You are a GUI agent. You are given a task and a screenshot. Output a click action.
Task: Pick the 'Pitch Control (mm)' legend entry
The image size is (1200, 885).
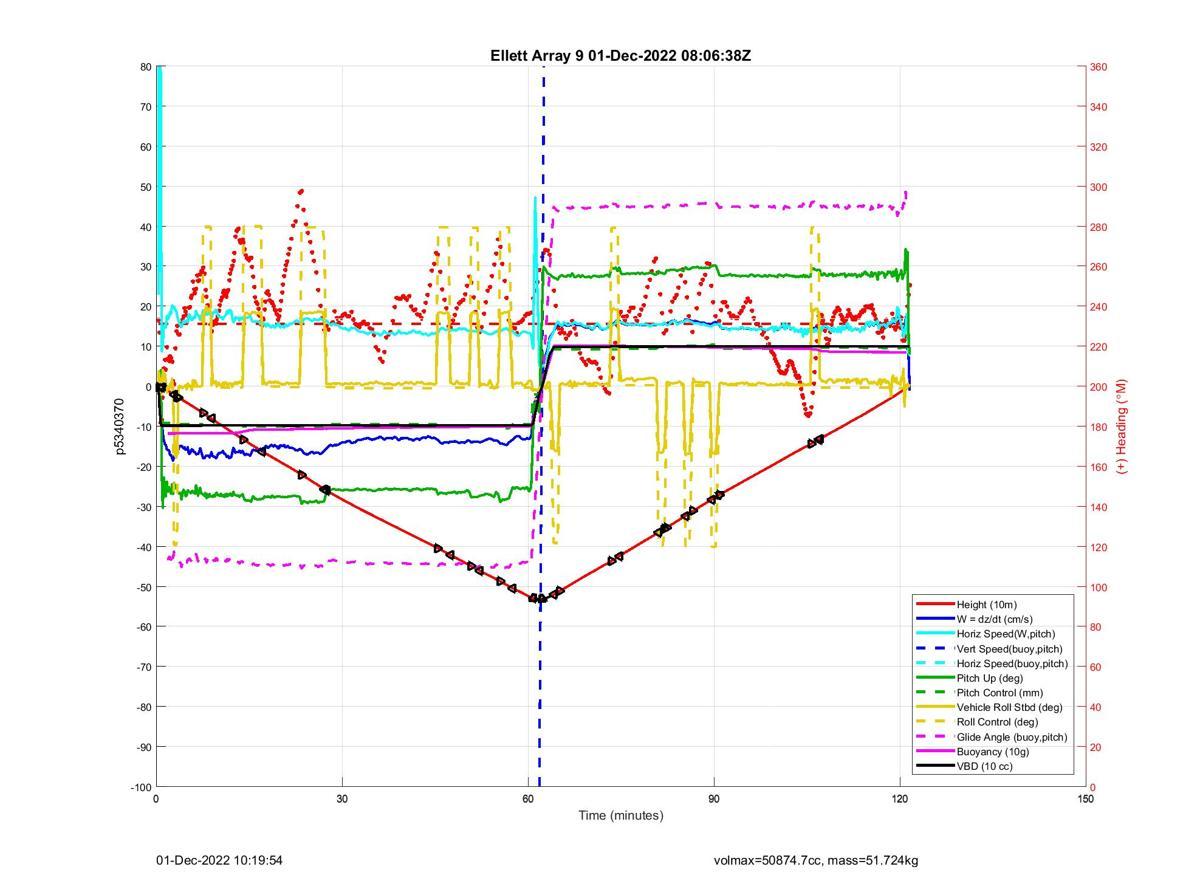point(998,692)
